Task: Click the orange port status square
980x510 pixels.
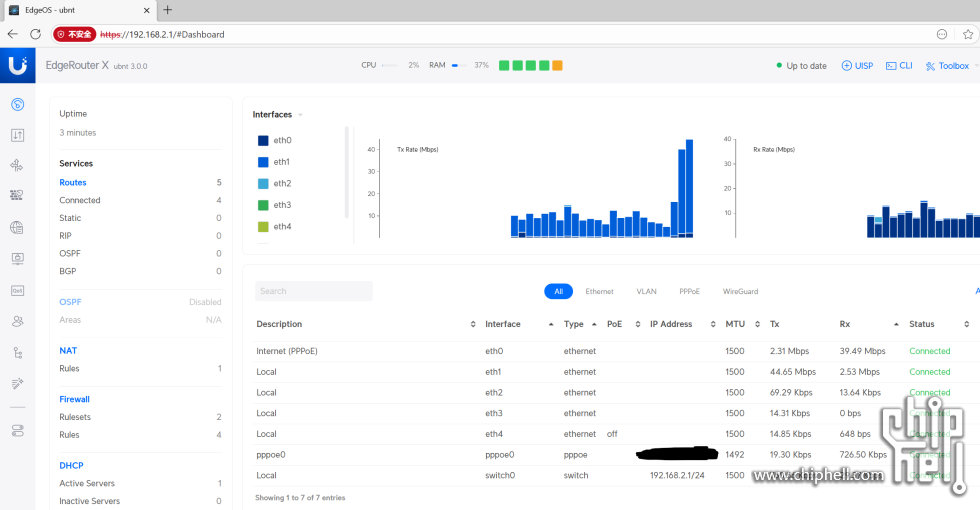Action: [x=557, y=66]
